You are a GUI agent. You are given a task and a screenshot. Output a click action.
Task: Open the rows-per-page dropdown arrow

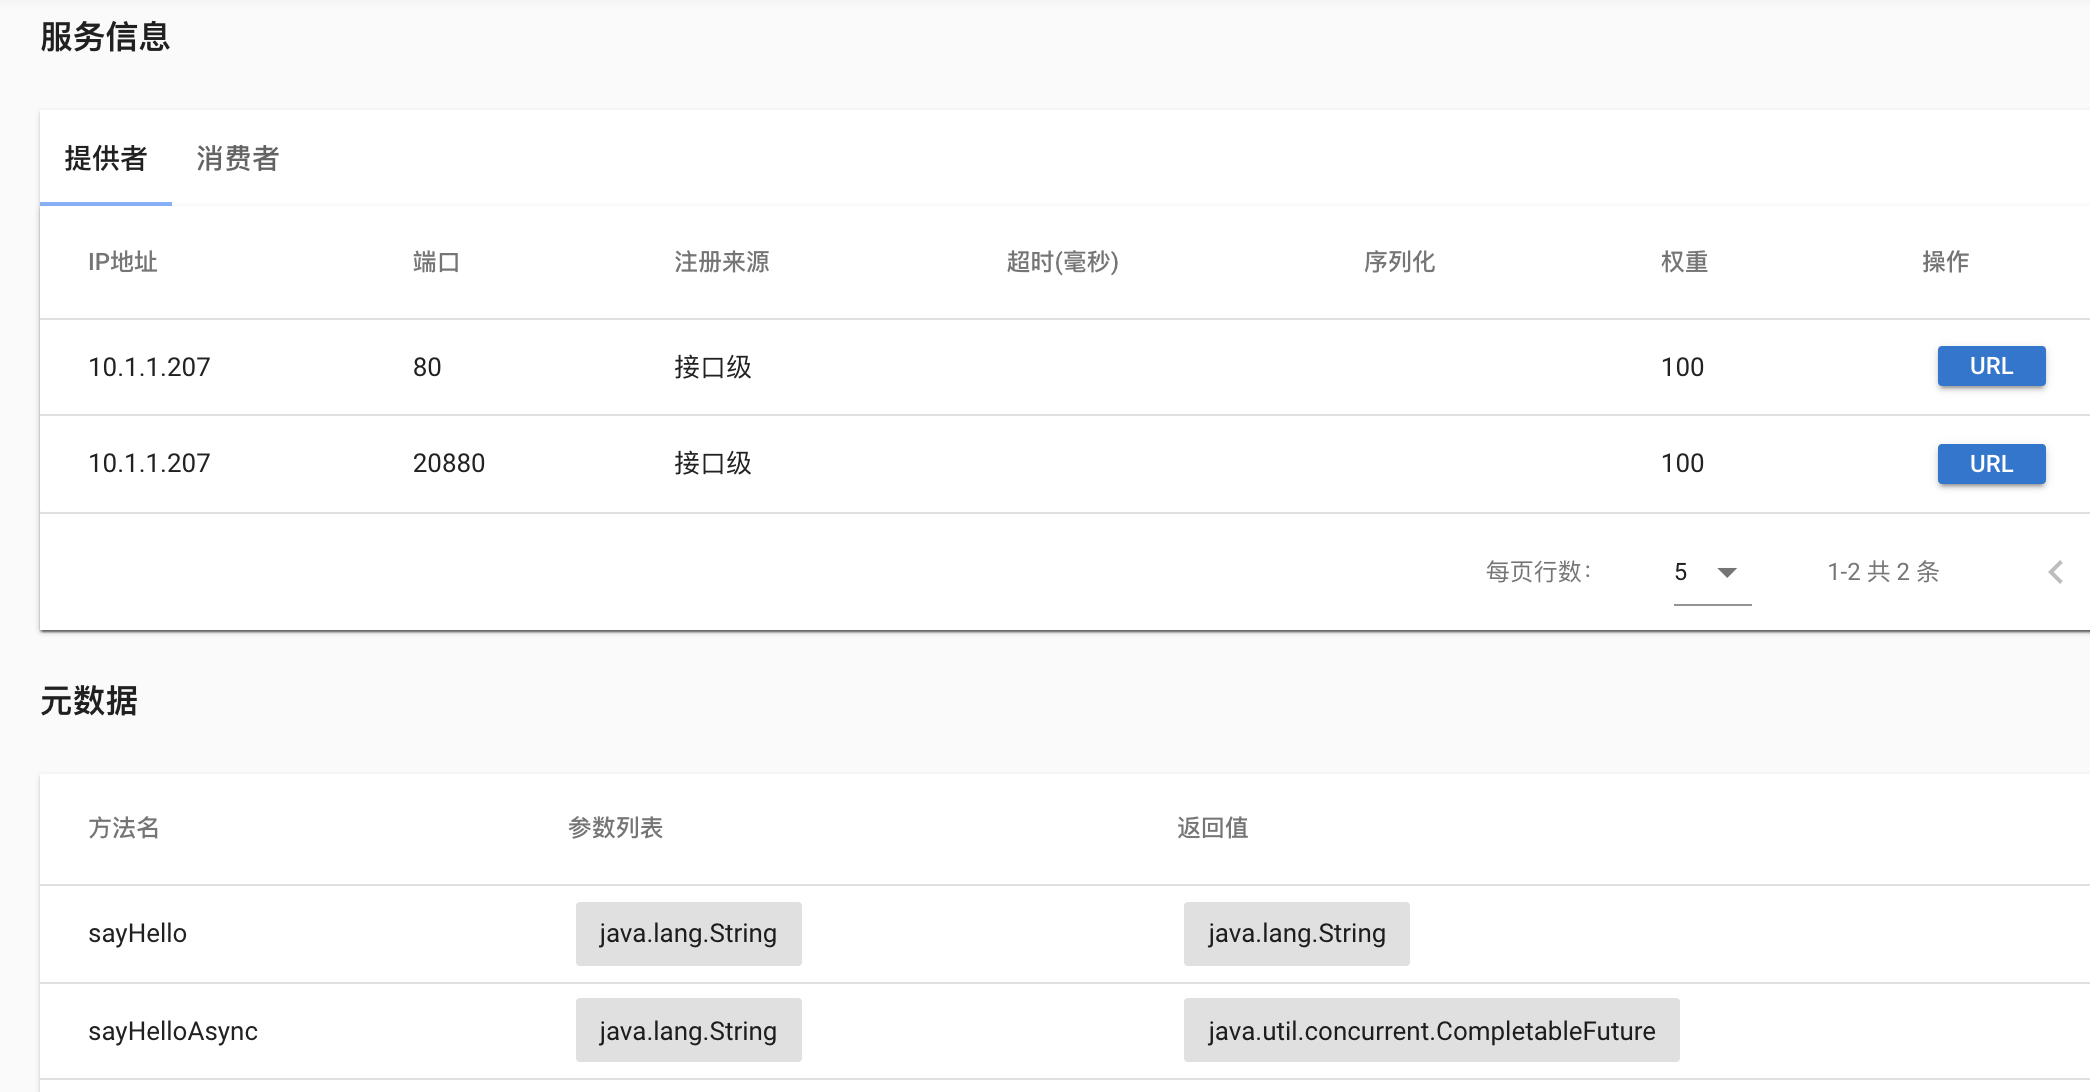pos(1726,572)
